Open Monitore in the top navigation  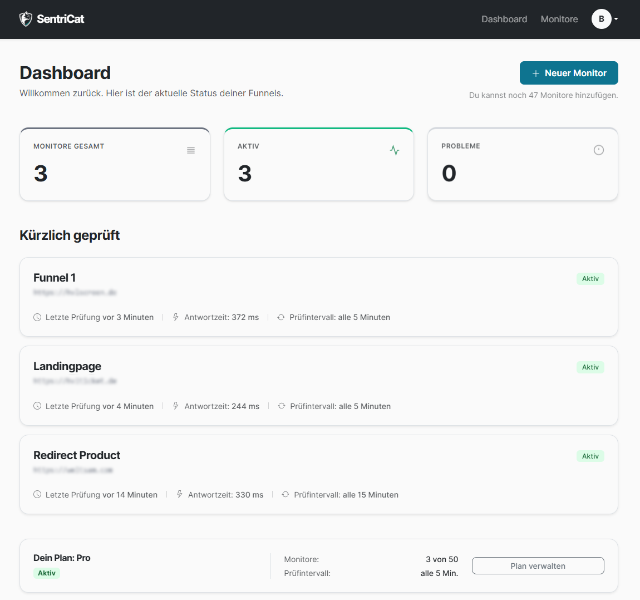point(559,19)
